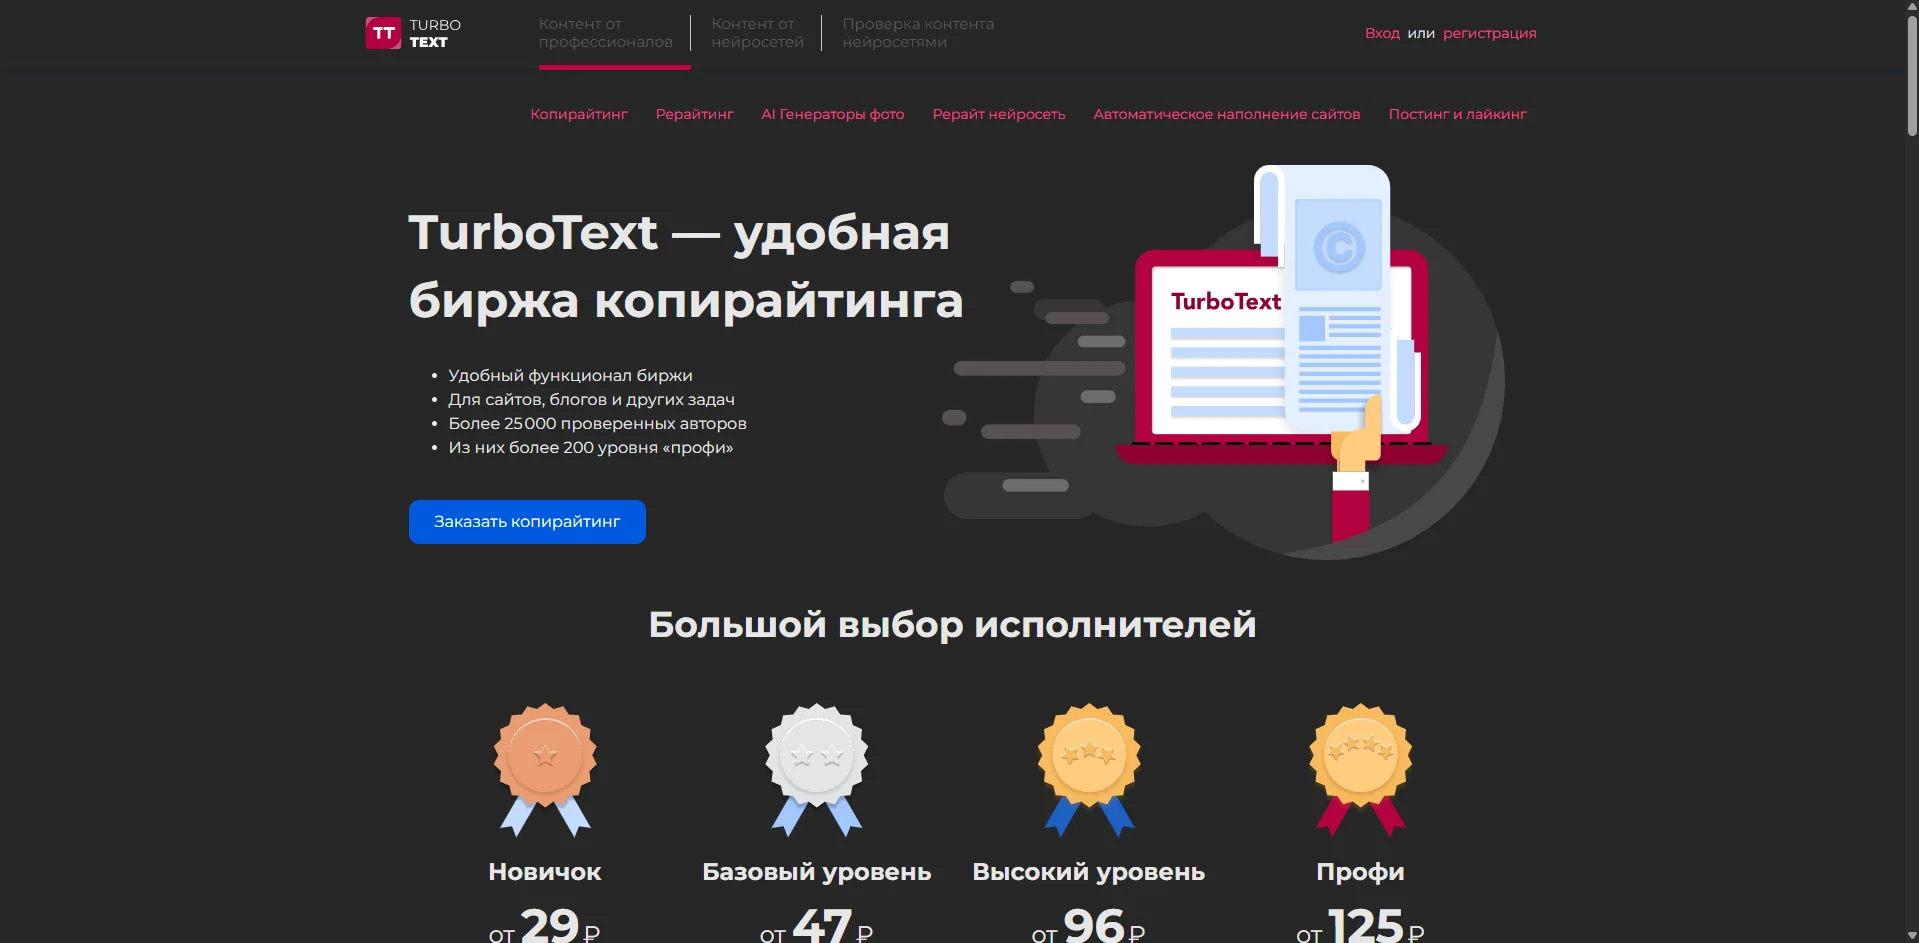This screenshot has height=943, width=1919.
Task: Click the page vertical scrollbar thumb
Action: coord(1911,75)
